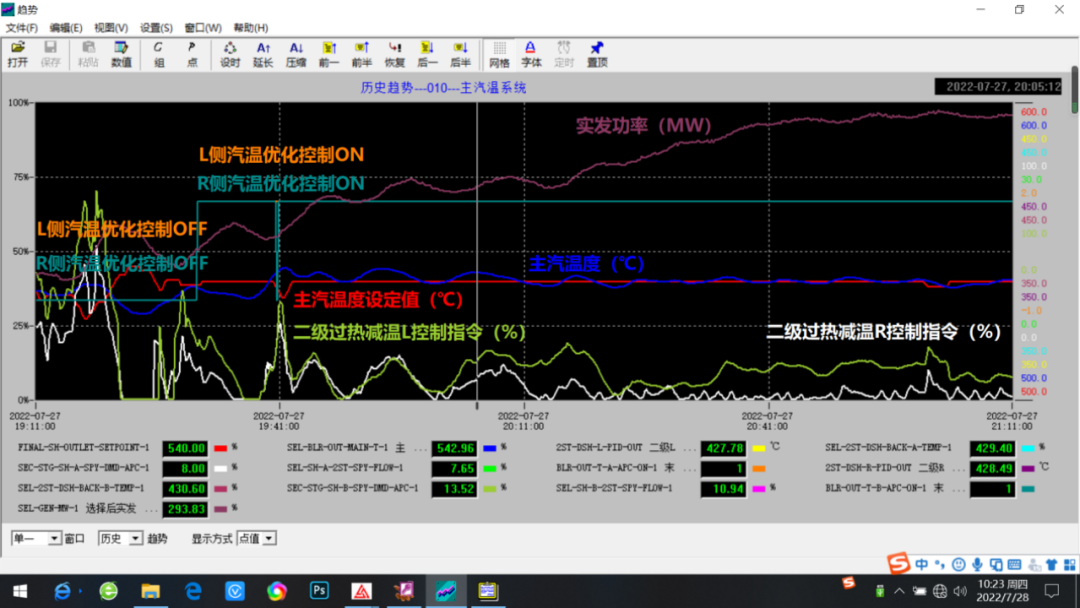Click the 前一 (Previous page) icon
1080x608 pixels.
pos(329,54)
